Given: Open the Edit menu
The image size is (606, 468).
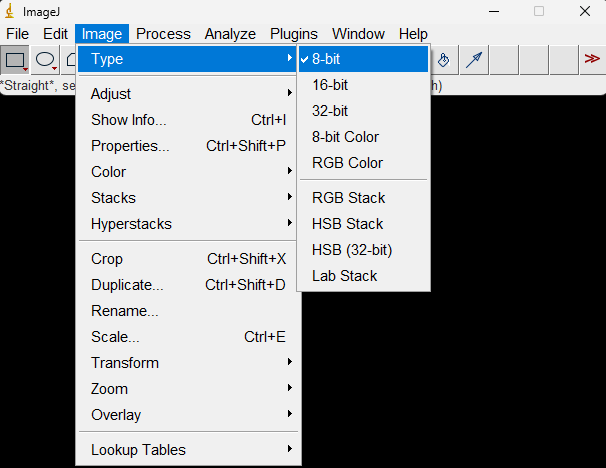Looking at the screenshot, I should [x=55, y=34].
